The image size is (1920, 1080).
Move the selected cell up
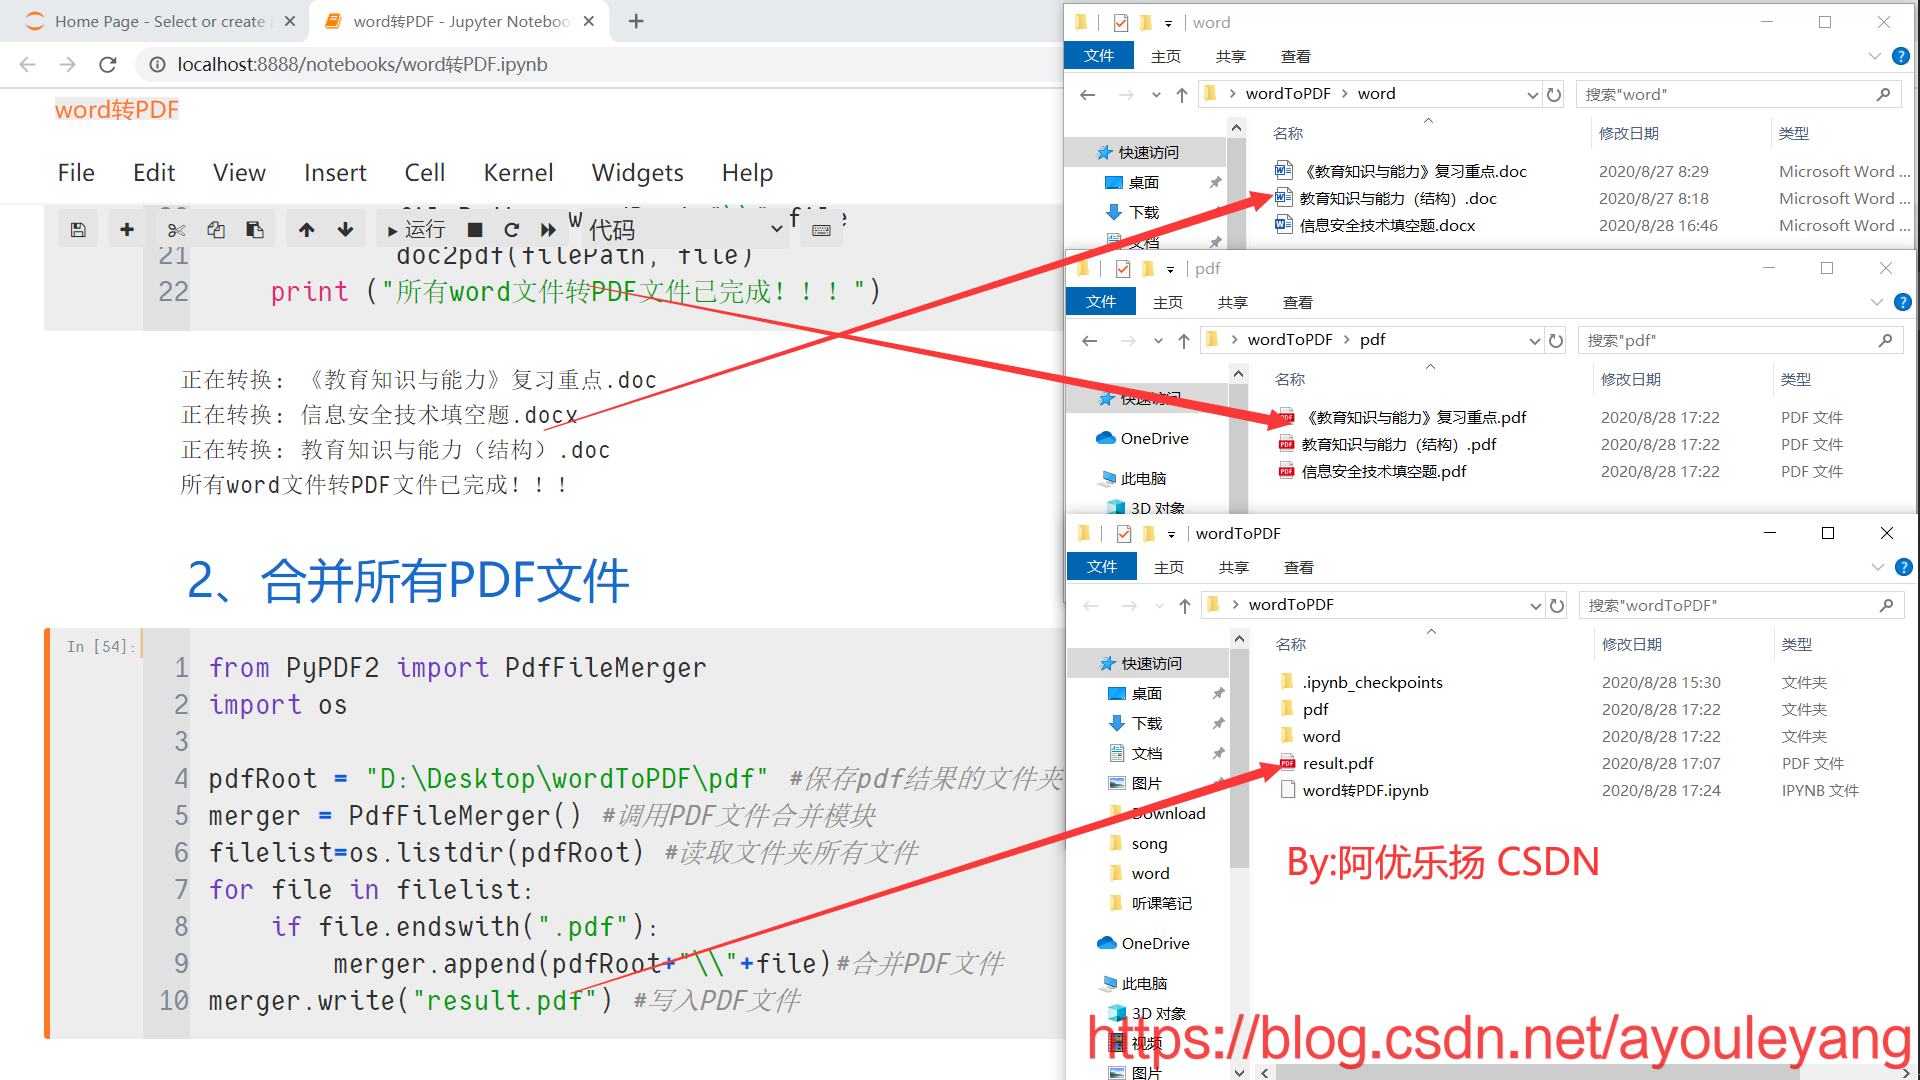coord(307,230)
